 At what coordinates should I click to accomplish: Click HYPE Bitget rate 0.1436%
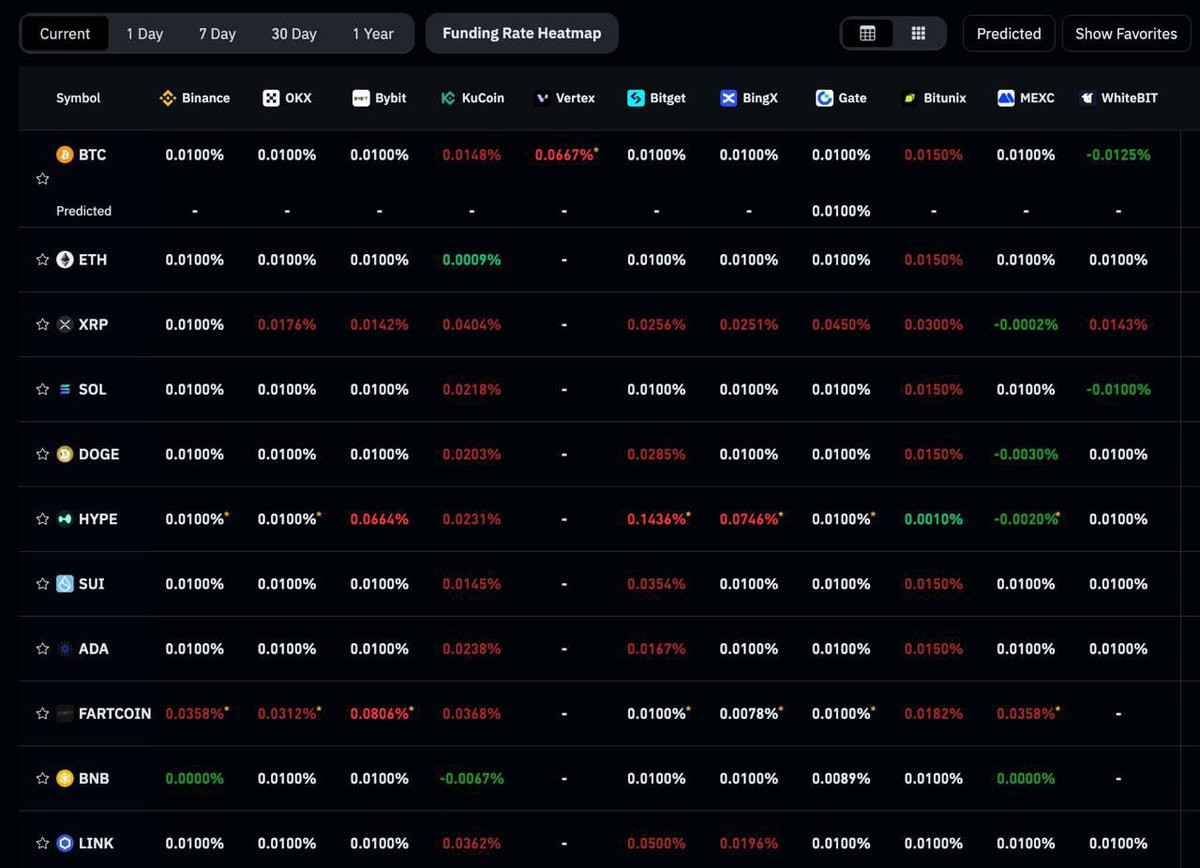657,519
